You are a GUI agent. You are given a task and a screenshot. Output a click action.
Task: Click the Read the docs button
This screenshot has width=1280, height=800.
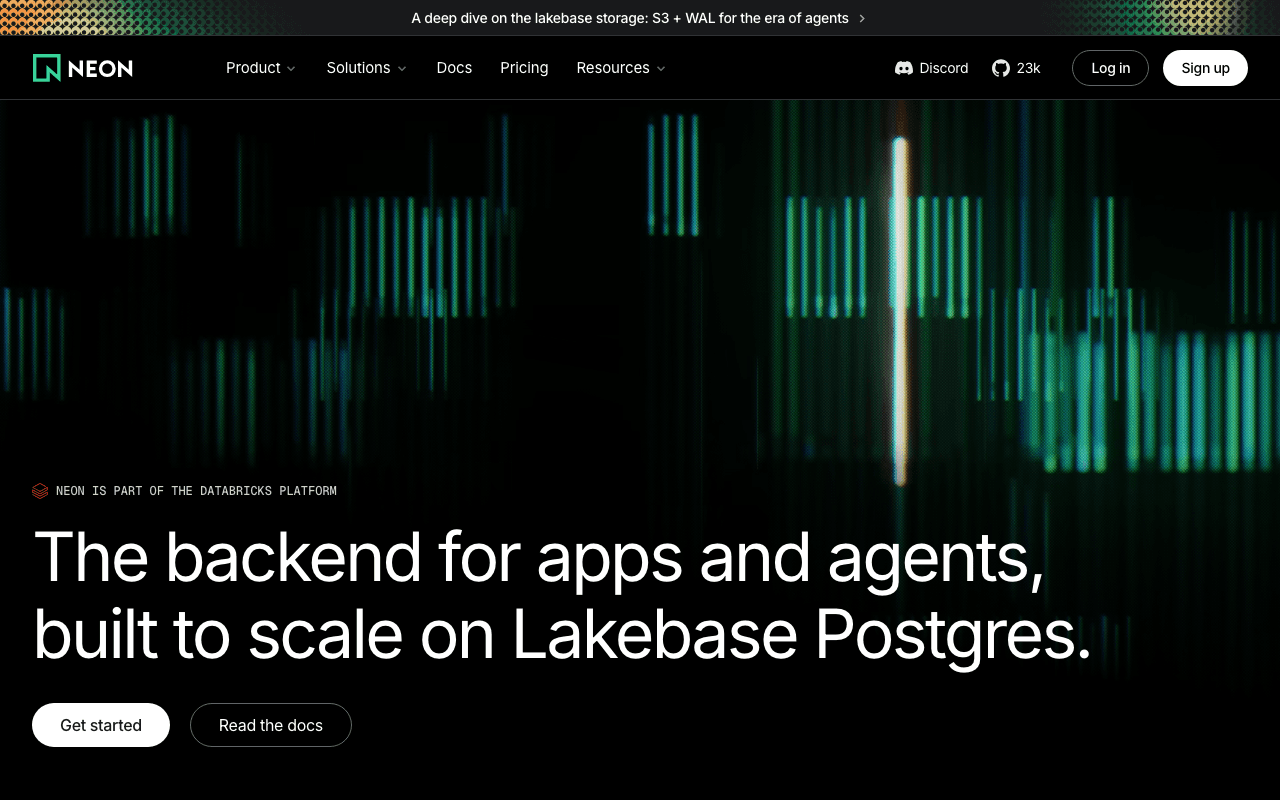tap(271, 725)
